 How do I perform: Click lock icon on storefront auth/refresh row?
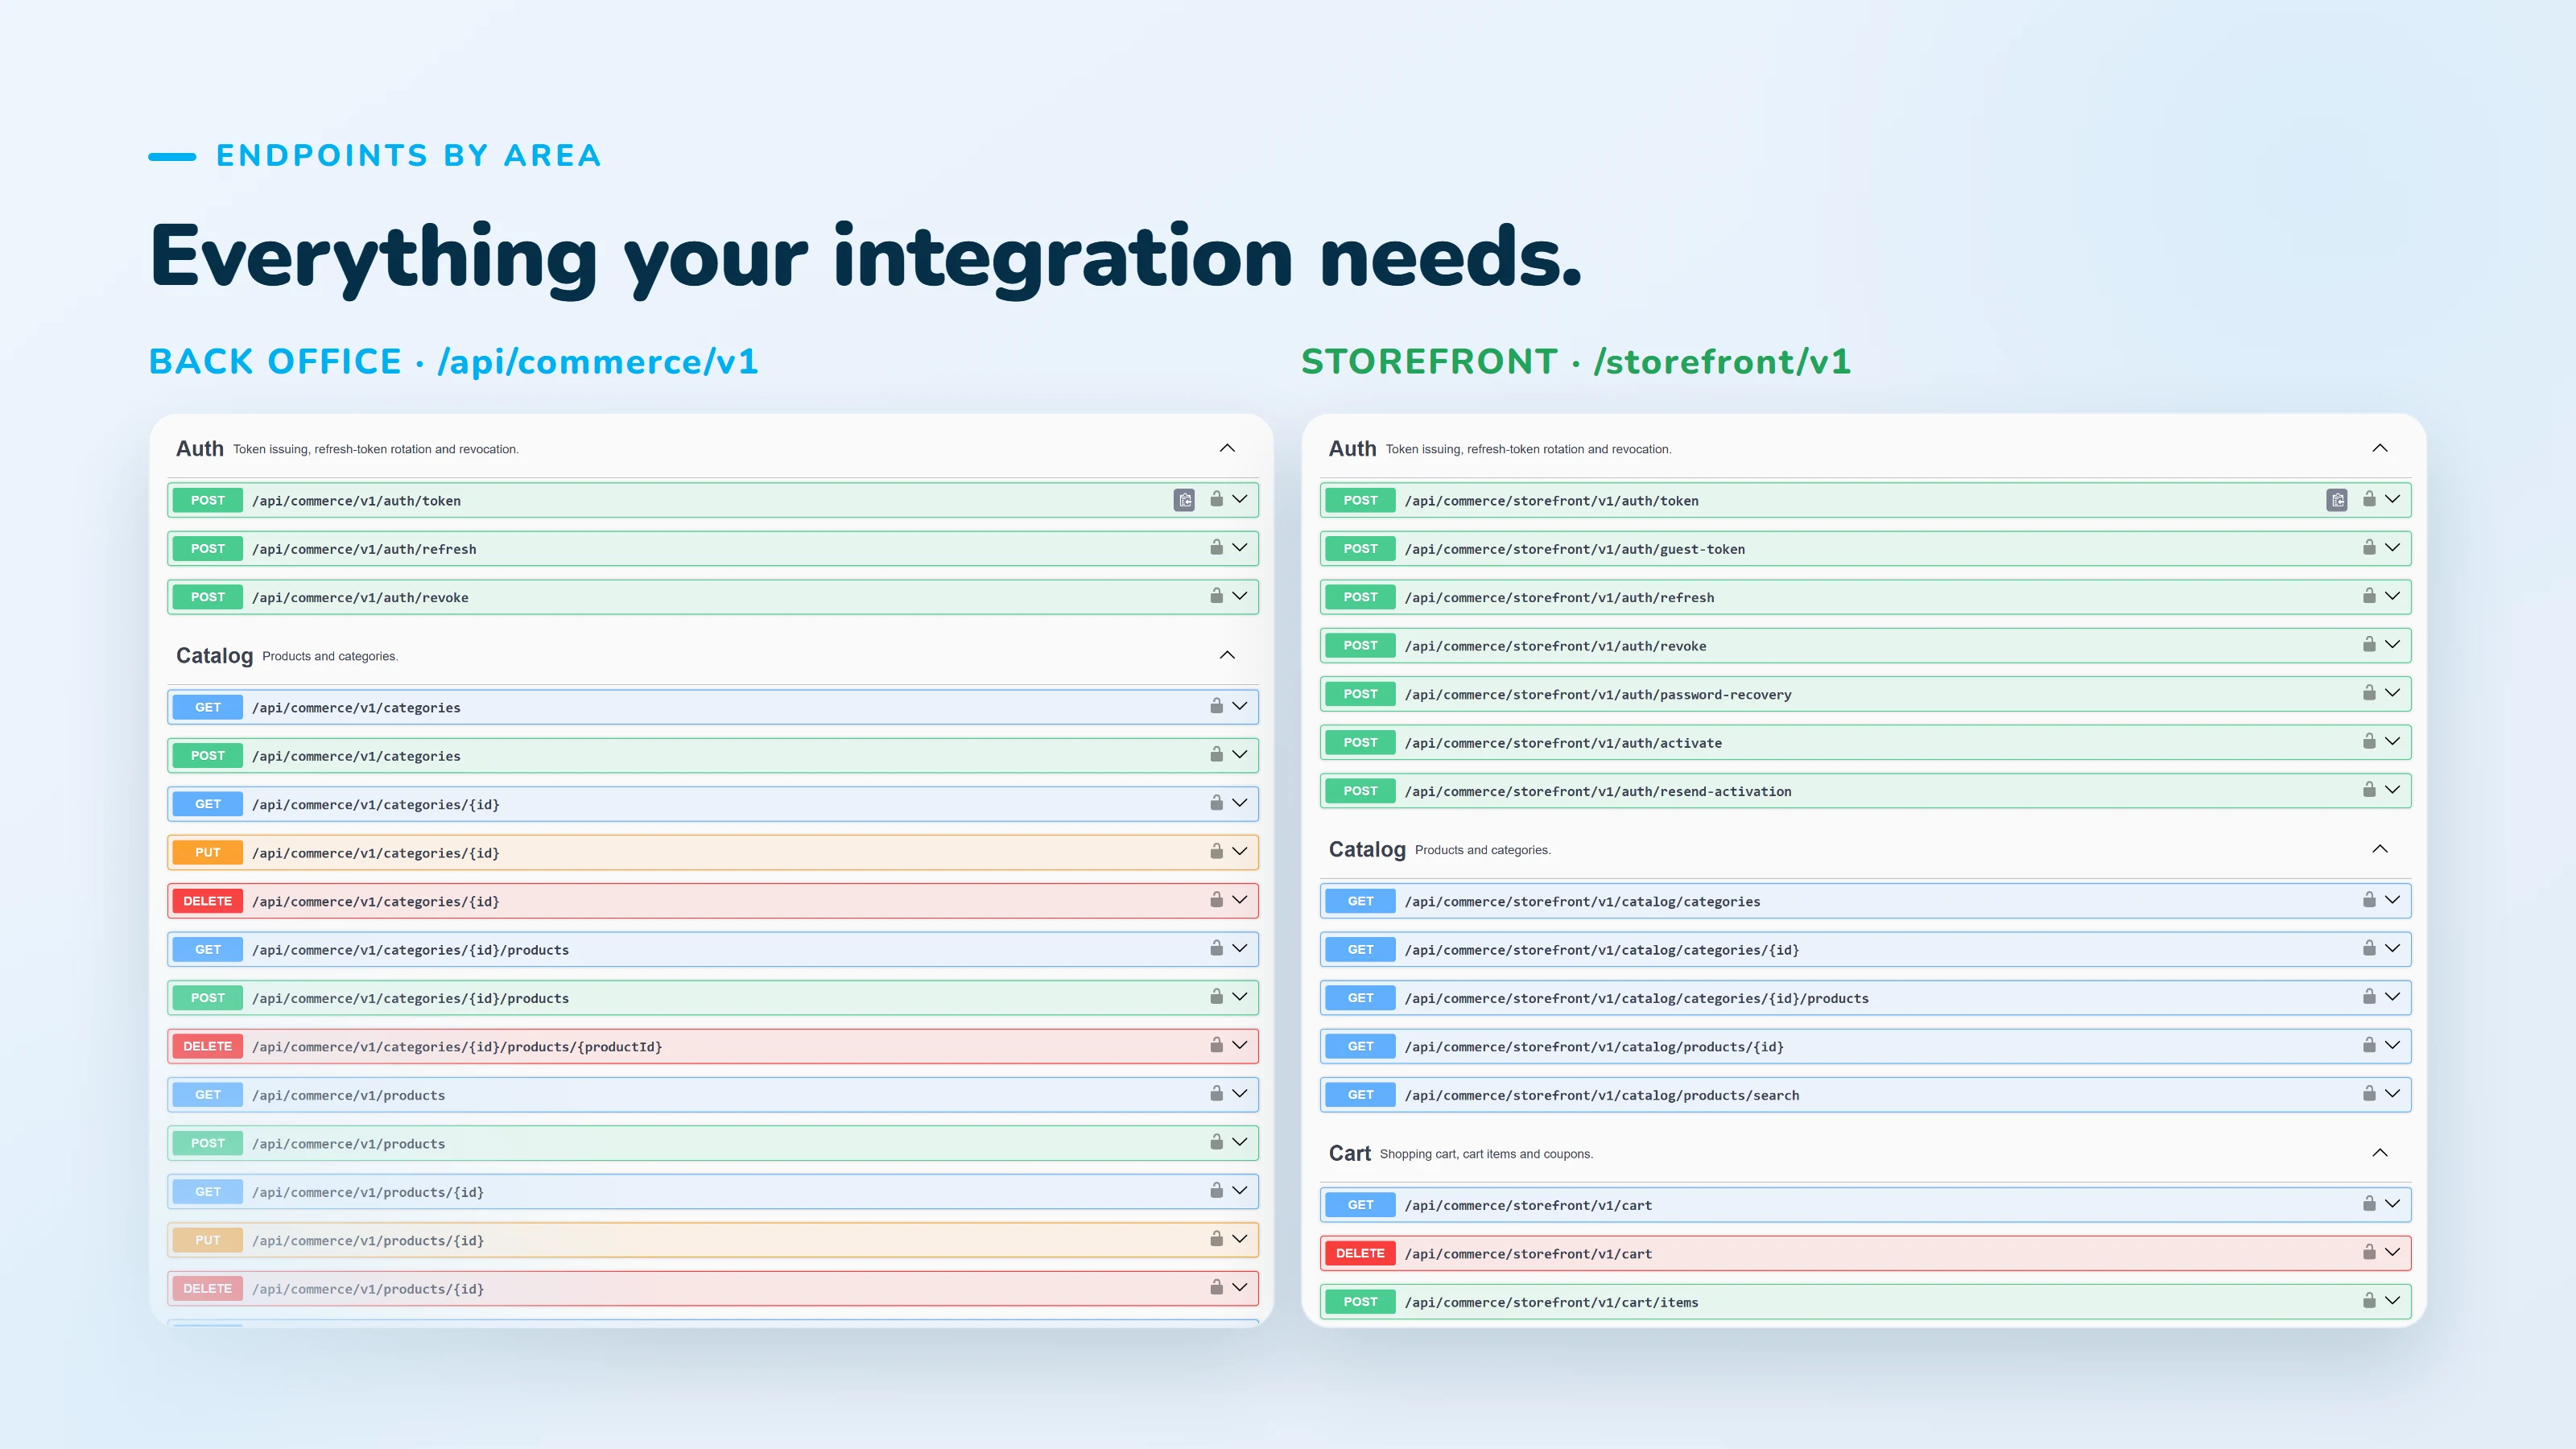[x=2369, y=596]
